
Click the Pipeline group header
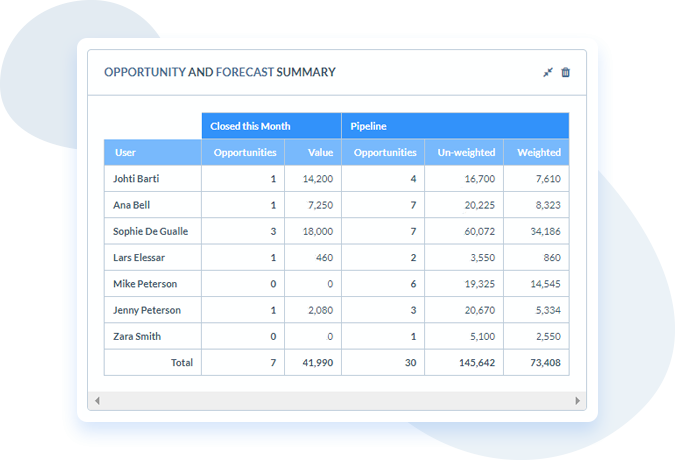(x=455, y=126)
